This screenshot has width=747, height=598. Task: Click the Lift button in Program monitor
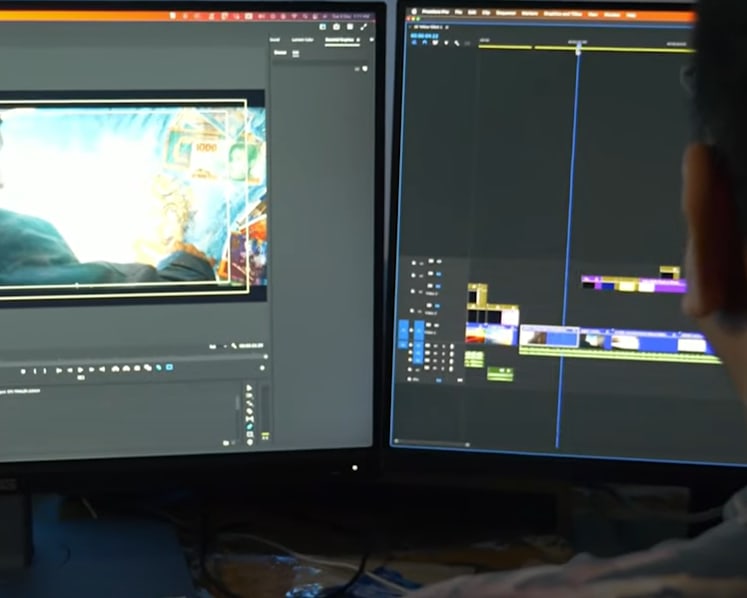pos(115,369)
